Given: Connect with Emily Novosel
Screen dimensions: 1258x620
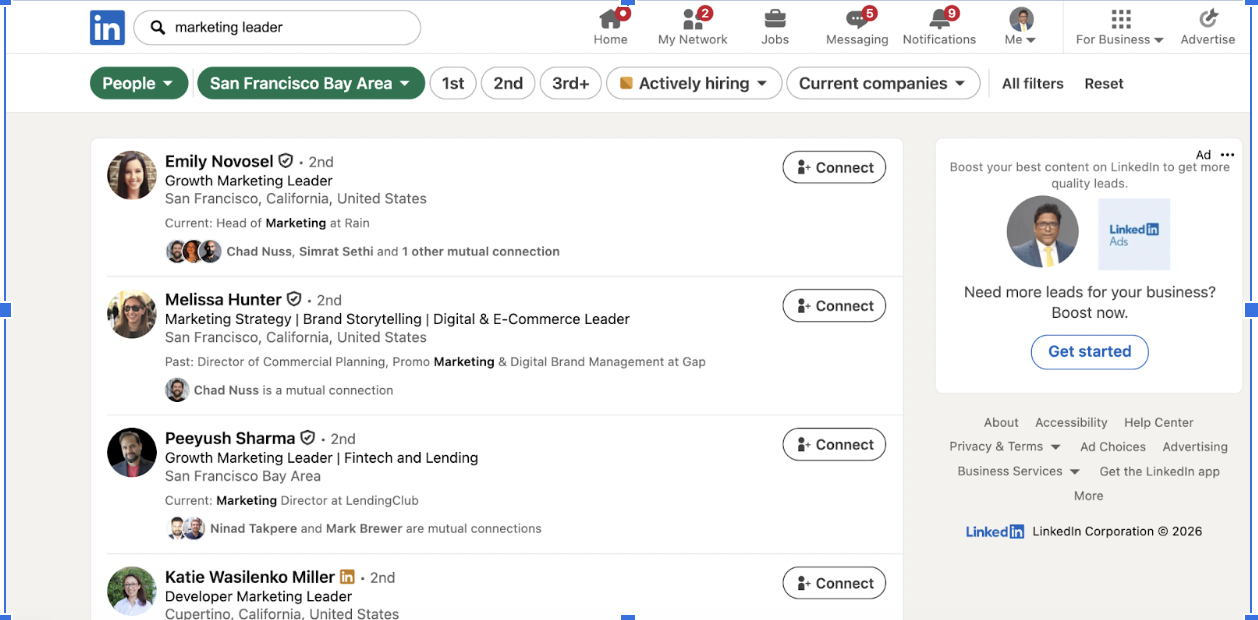Looking at the screenshot, I should point(834,168).
